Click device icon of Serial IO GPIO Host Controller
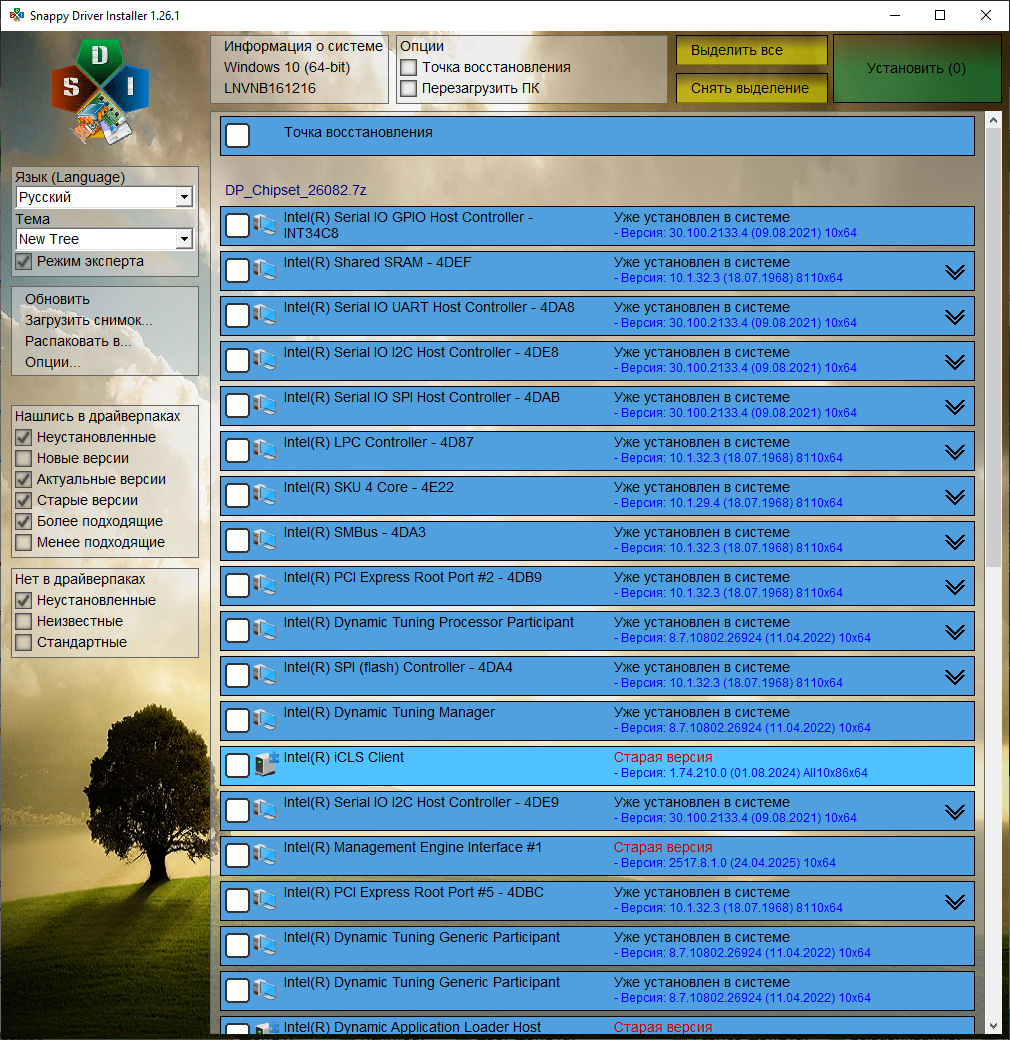This screenshot has height=1040, width=1010. coord(265,225)
